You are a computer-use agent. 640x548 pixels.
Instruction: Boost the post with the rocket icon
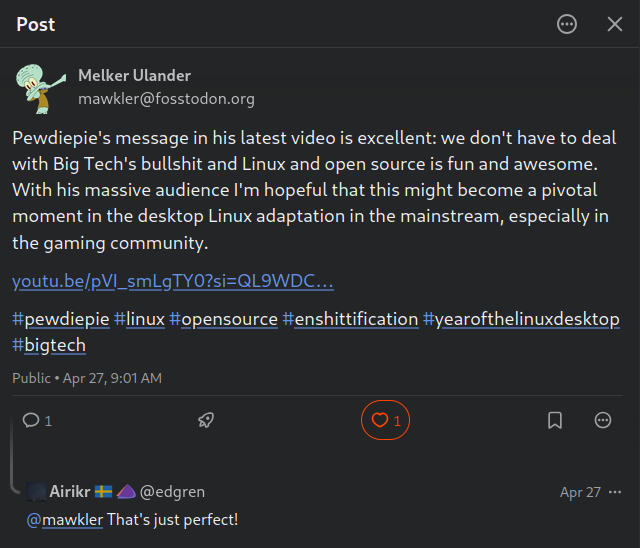(x=206, y=420)
